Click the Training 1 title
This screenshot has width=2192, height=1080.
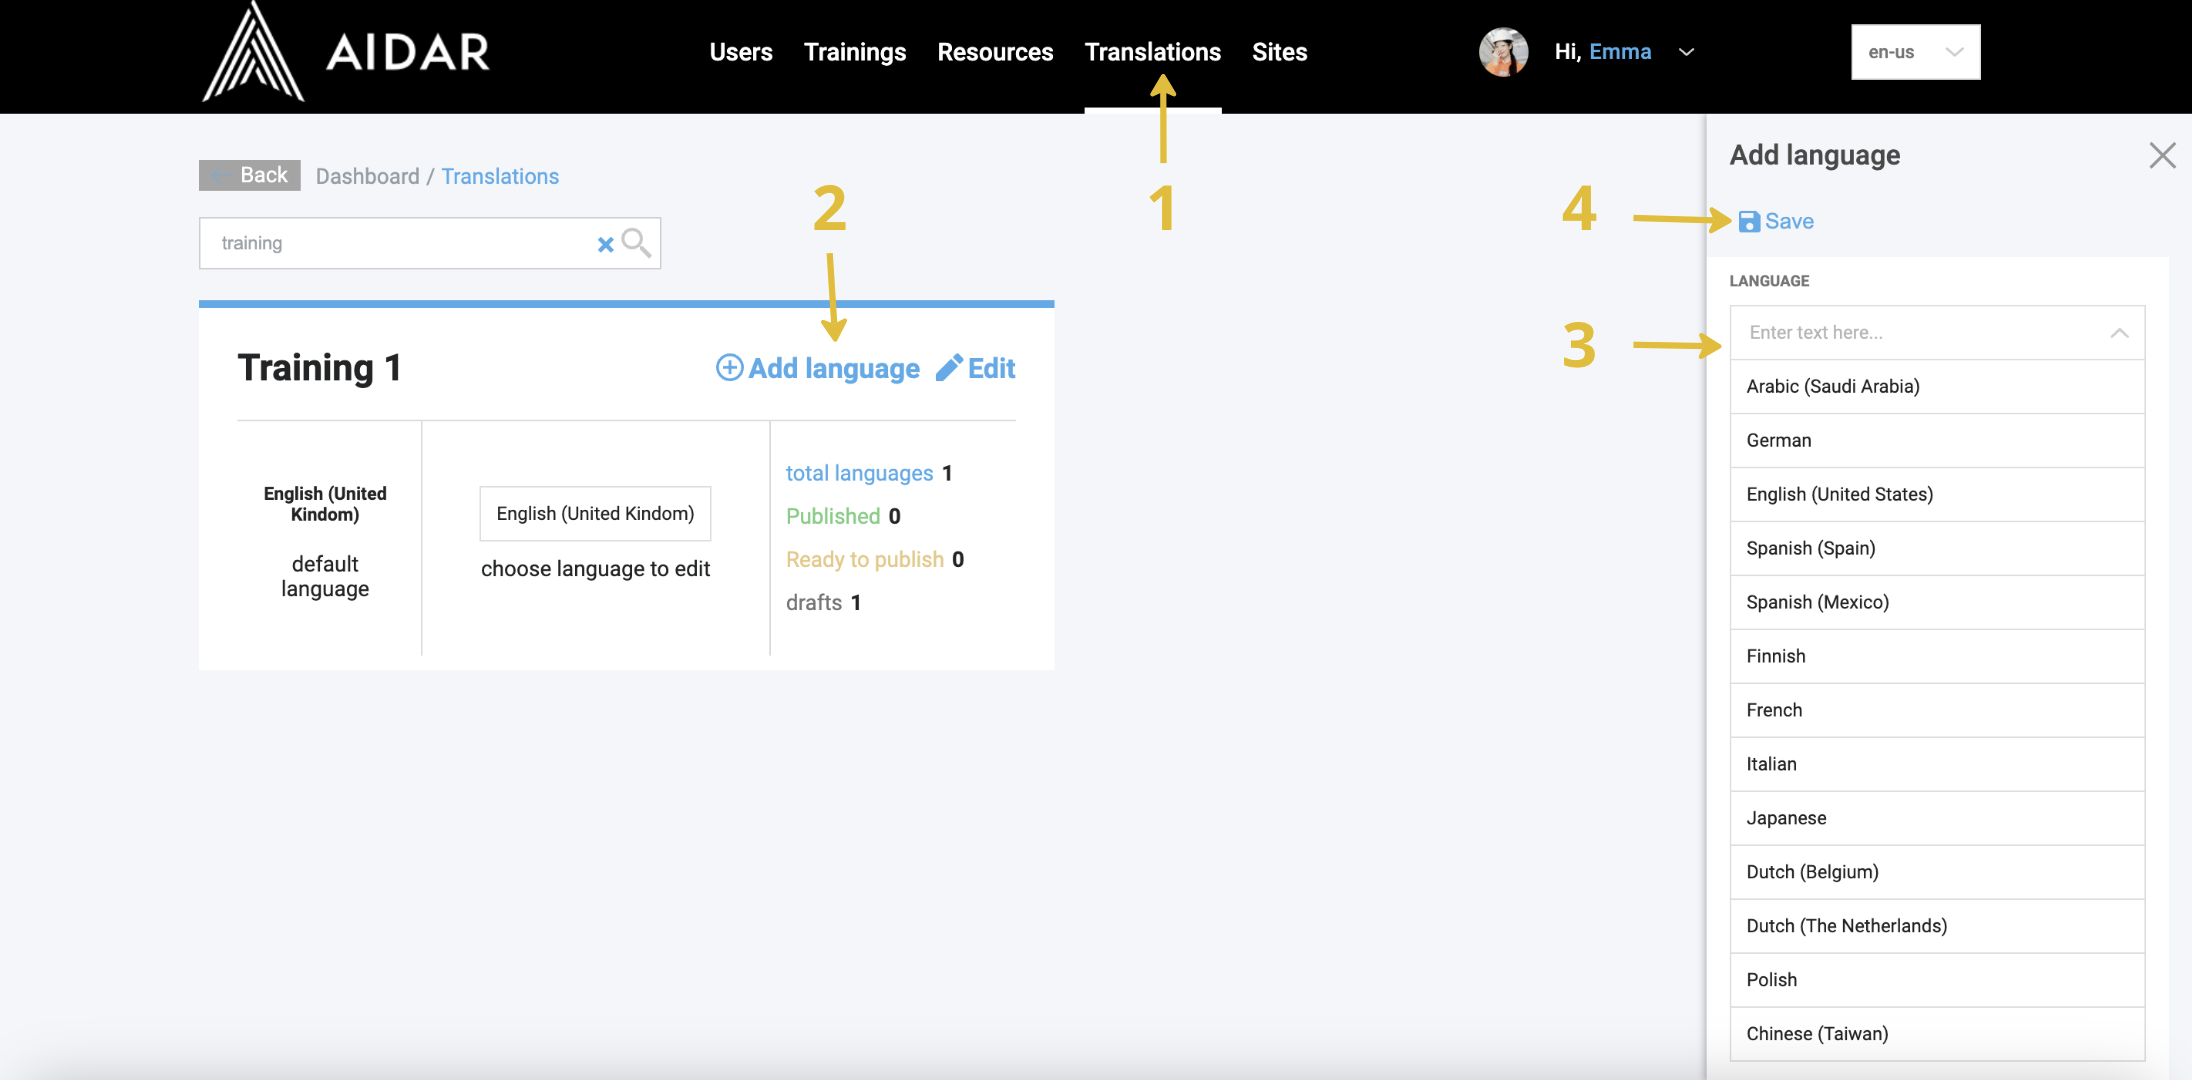click(319, 368)
